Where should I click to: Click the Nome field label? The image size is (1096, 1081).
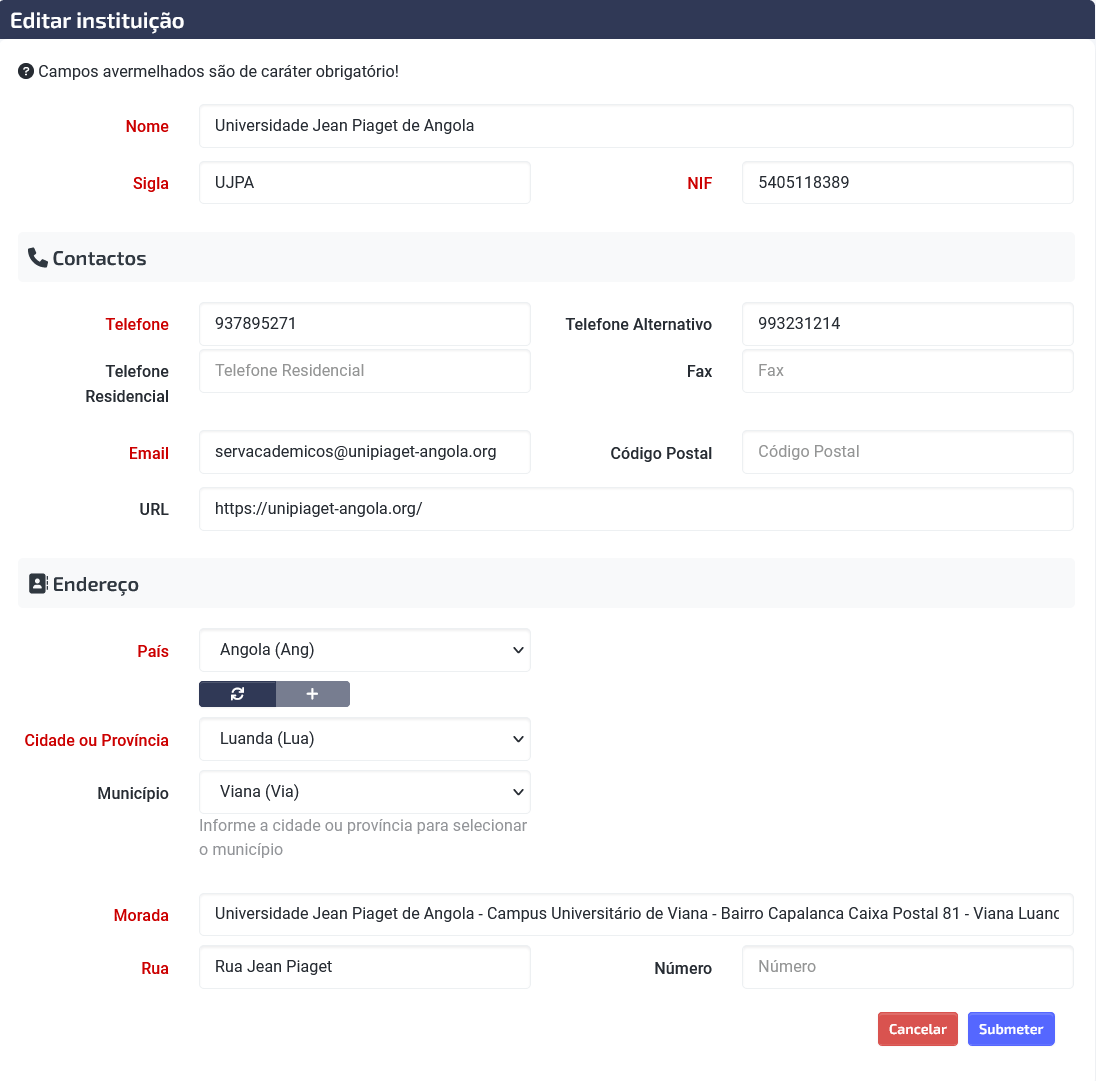tap(147, 126)
